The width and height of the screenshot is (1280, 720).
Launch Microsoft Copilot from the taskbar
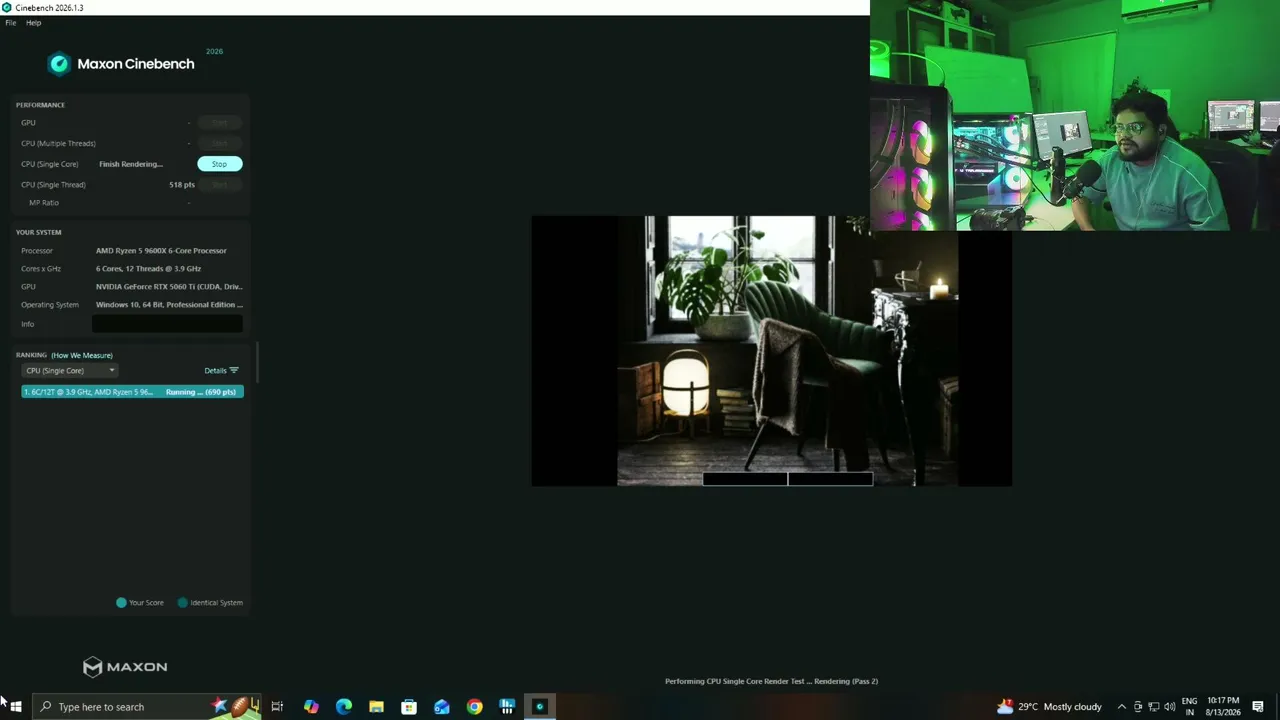[311, 707]
